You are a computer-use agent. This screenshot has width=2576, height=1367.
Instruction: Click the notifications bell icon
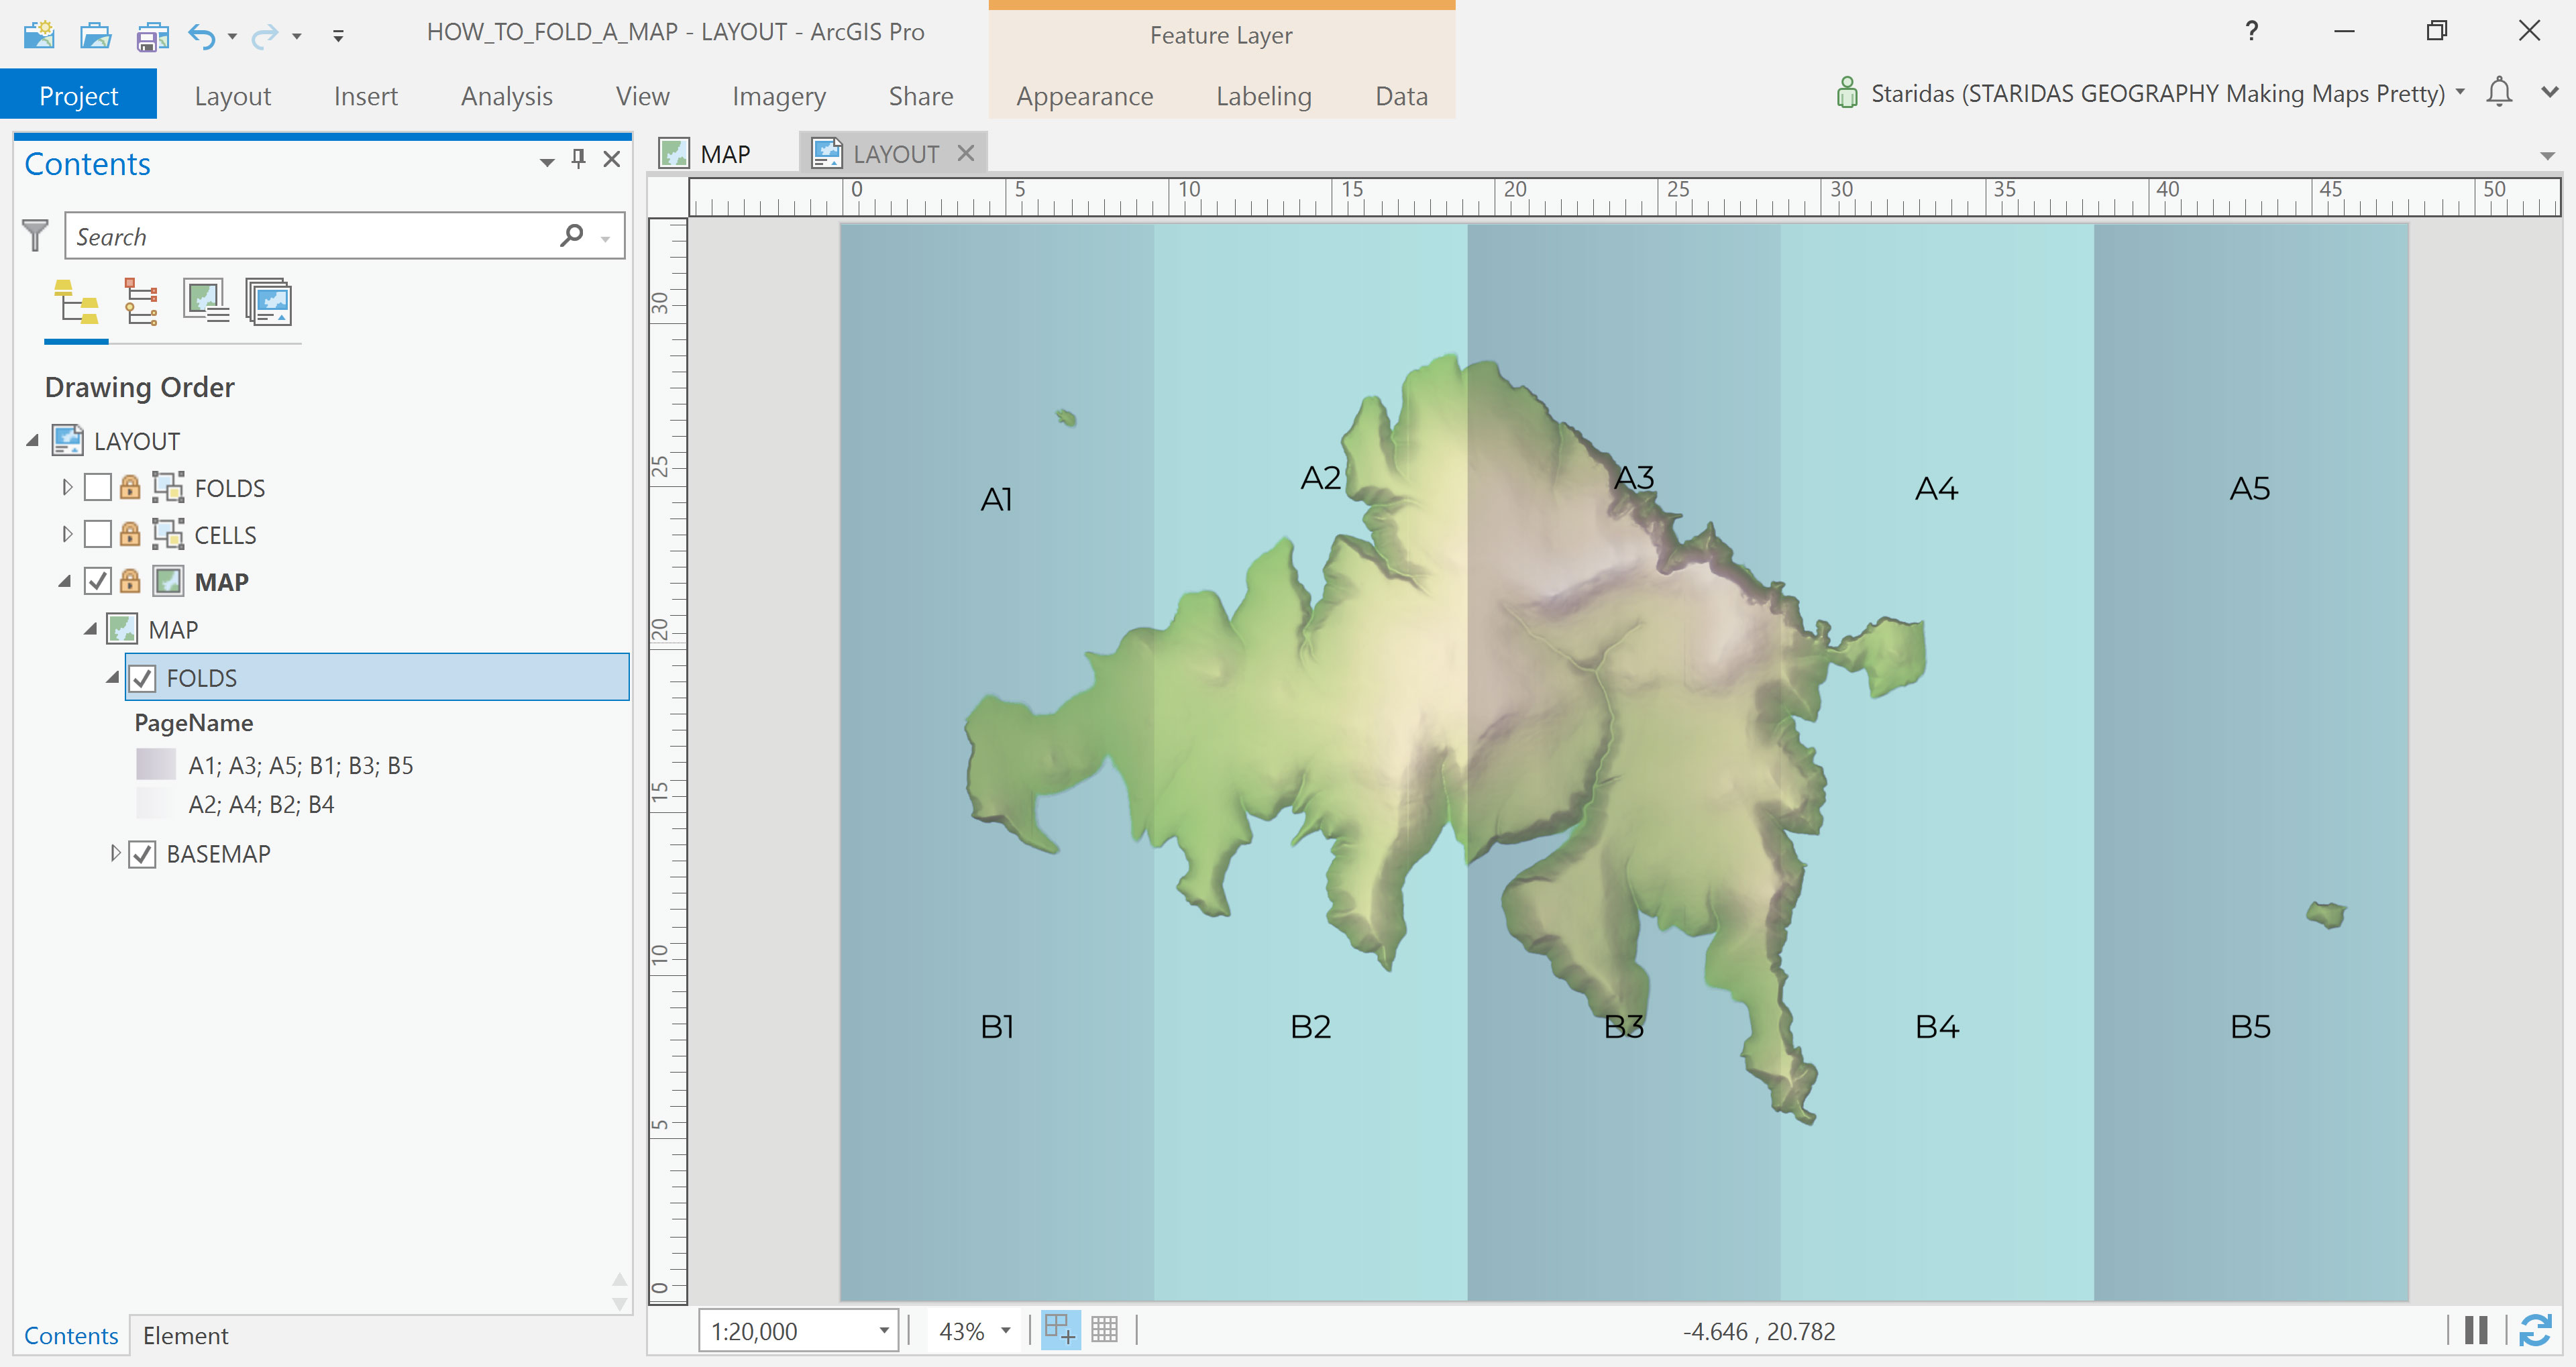(2498, 92)
